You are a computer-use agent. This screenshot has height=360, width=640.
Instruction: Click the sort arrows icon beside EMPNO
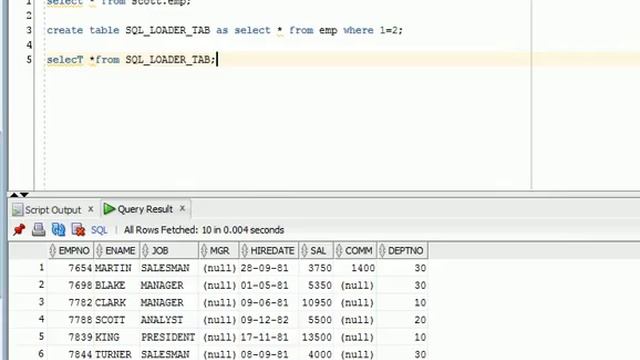(53, 250)
